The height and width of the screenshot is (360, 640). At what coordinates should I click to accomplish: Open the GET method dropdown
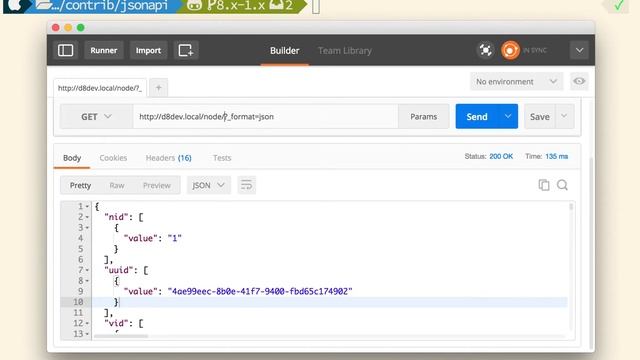click(x=96, y=117)
